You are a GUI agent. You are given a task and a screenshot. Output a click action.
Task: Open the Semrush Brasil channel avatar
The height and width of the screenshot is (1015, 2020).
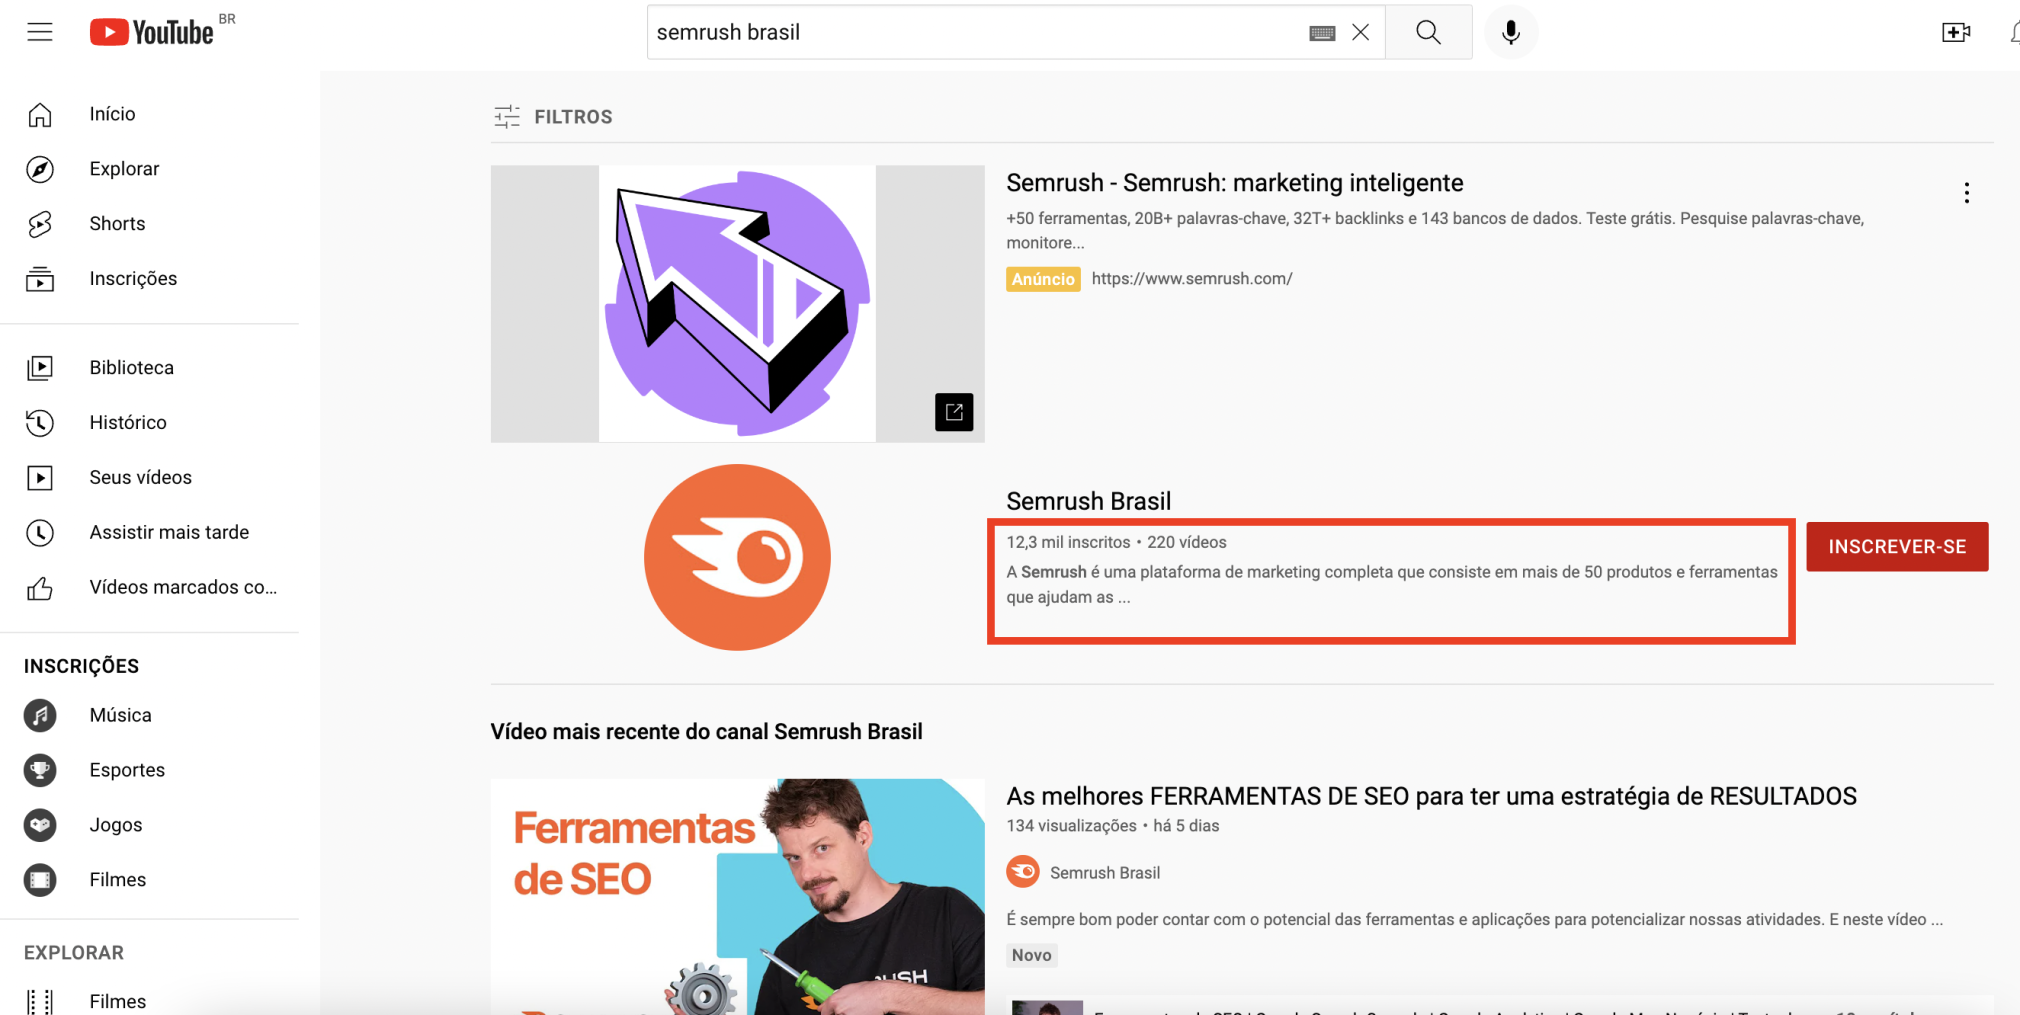pyautogui.click(x=737, y=557)
